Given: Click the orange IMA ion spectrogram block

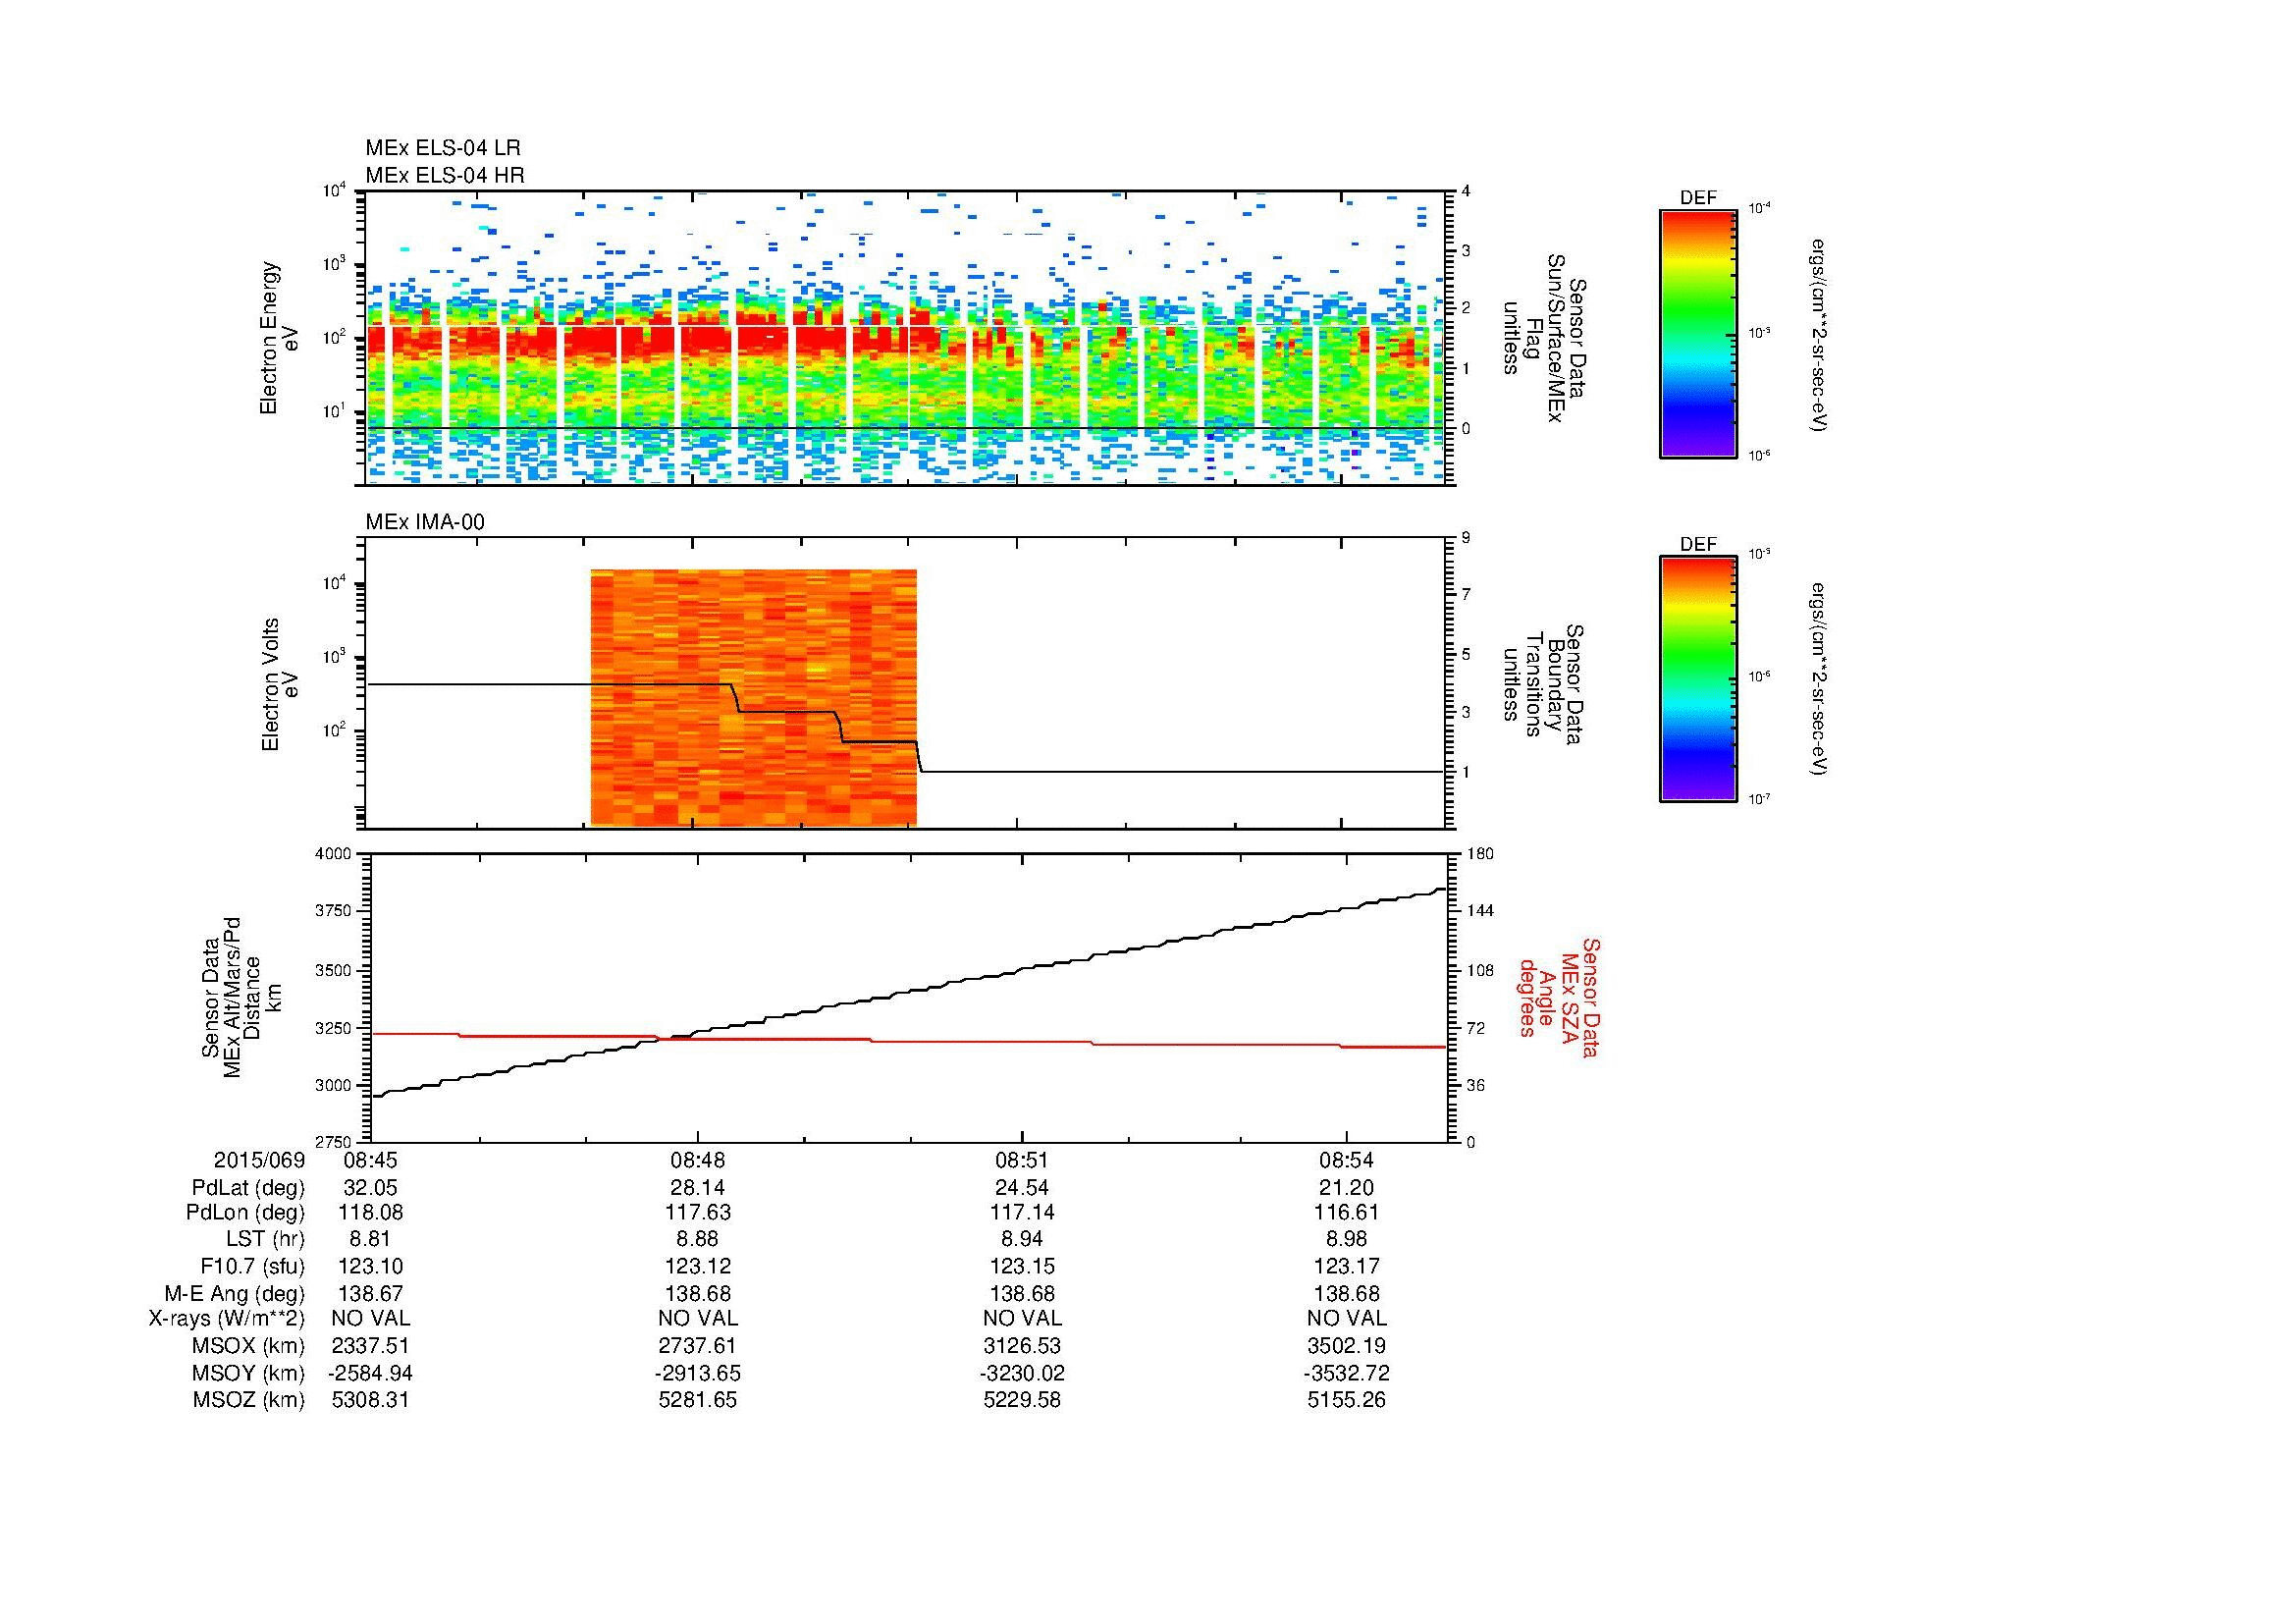Looking at the screenshot, I should tap(753, 697).
